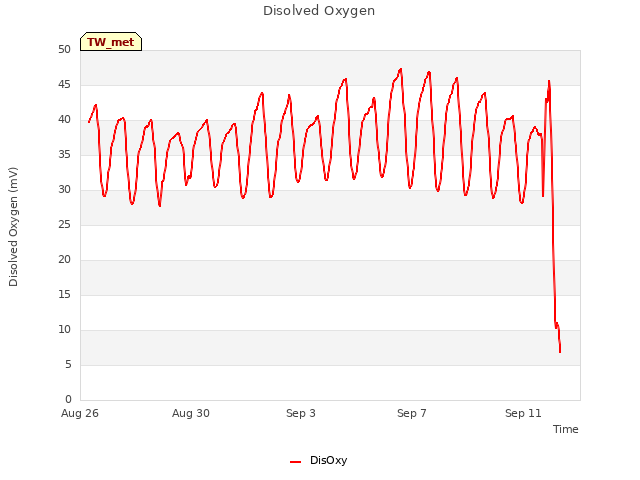Click the Disolved Oxygen (mV) y-axis label
The image size is (640, 480).
[x=13, y=227]
